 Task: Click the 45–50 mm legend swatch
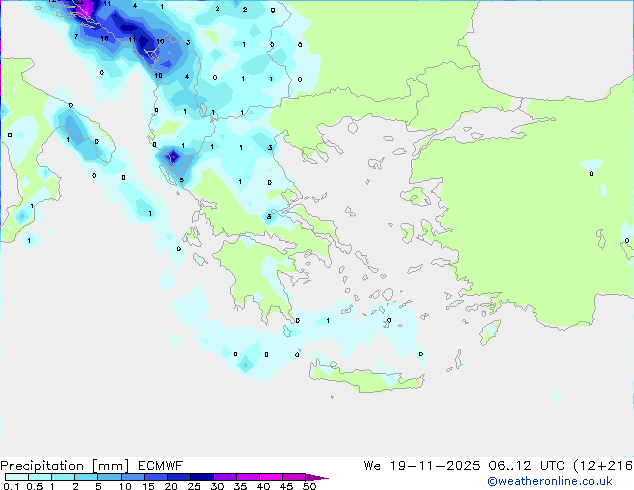294,477
